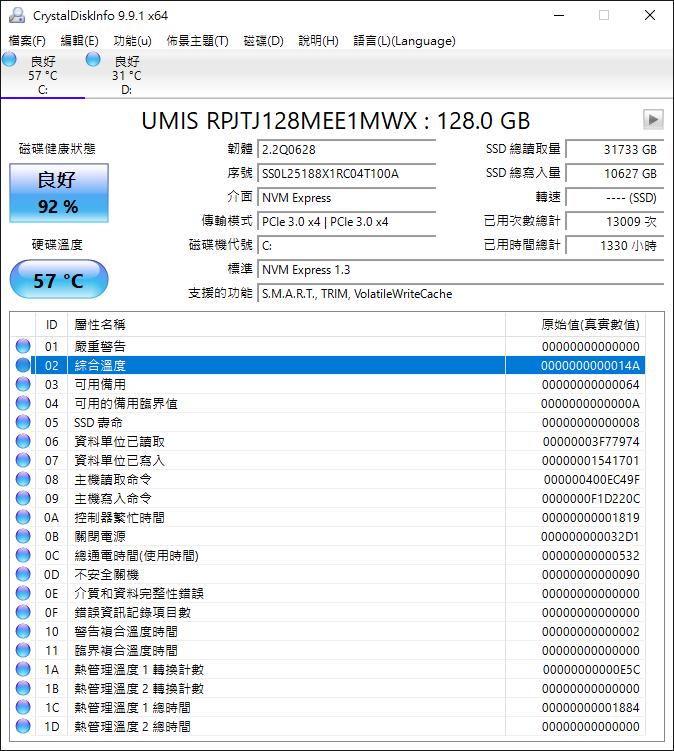Open the 佈景主題(T) menu
This screenshot has width=674, height=751.
pos(197,41)
